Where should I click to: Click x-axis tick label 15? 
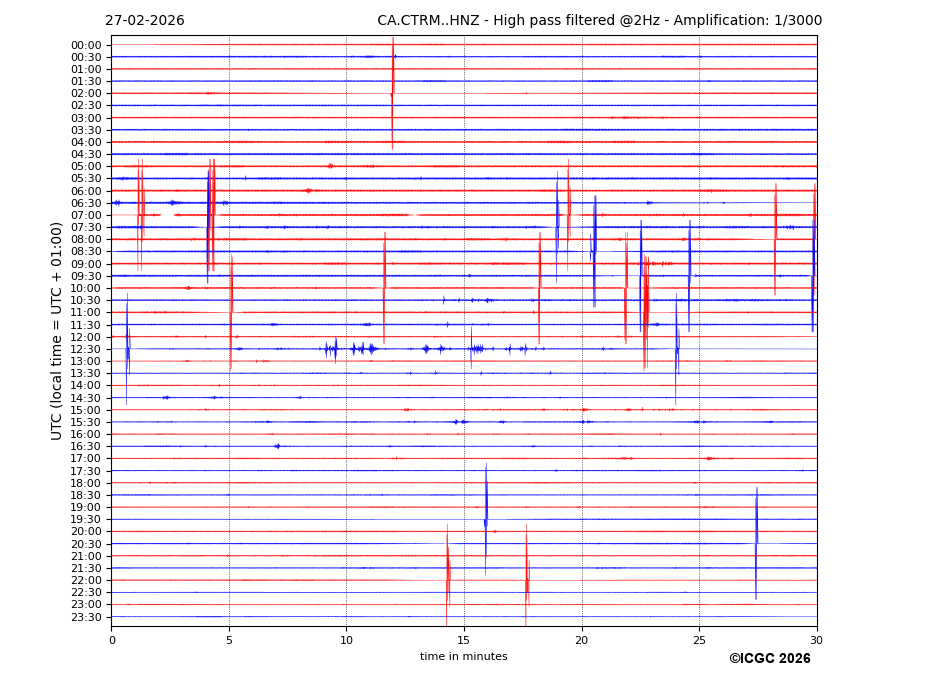click(464, 640)
